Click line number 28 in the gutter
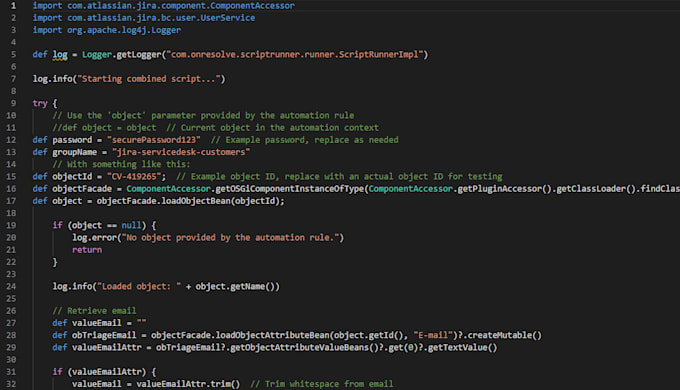Screen dimensions: 680x390 (x=11, y=335)
